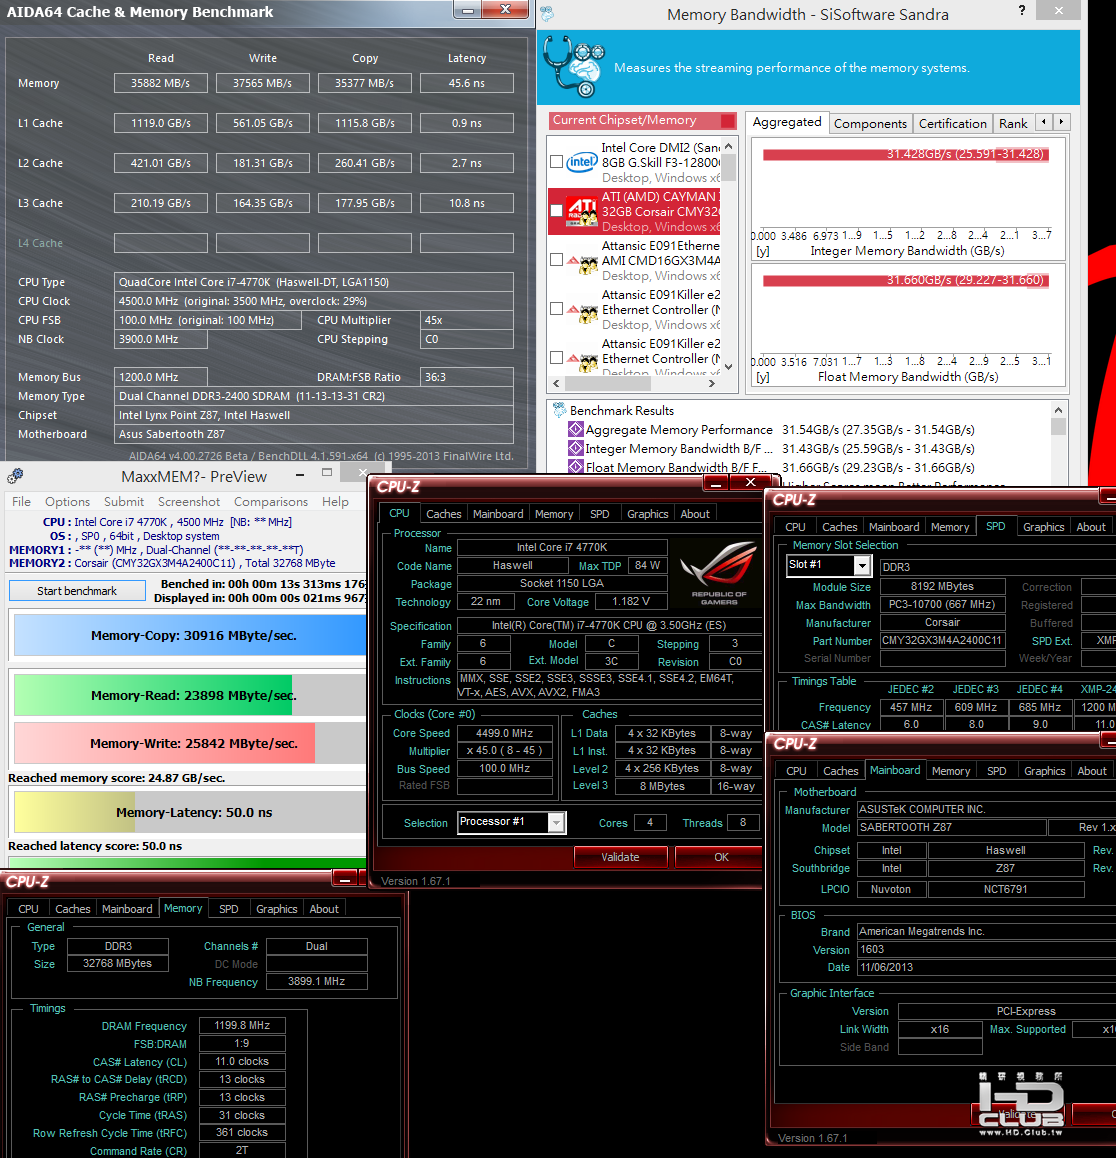Image resolution: width=1116 pixels, height=1158 pixels.
Task: Tick the AMI CMD16GX3M4A entry checkbox
Action: [557, 260]
